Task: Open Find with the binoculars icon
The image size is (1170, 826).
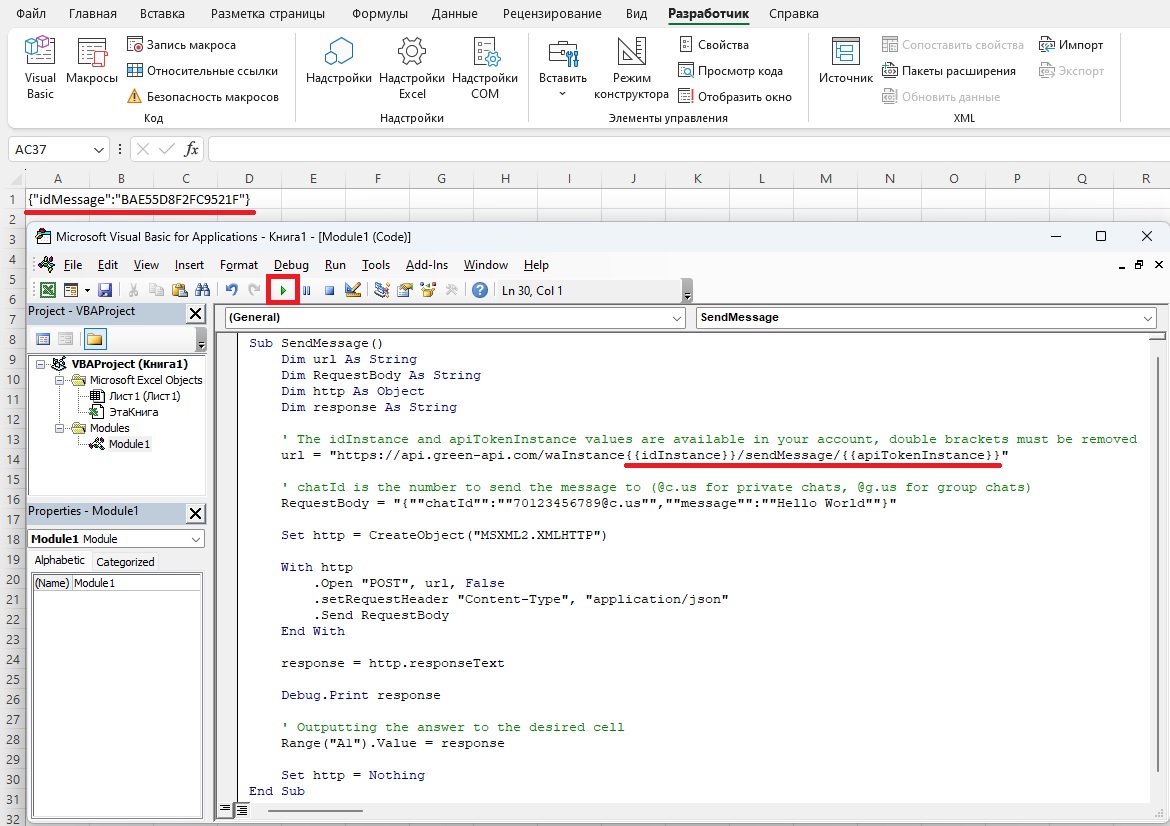Action: [x=202, y=290]
